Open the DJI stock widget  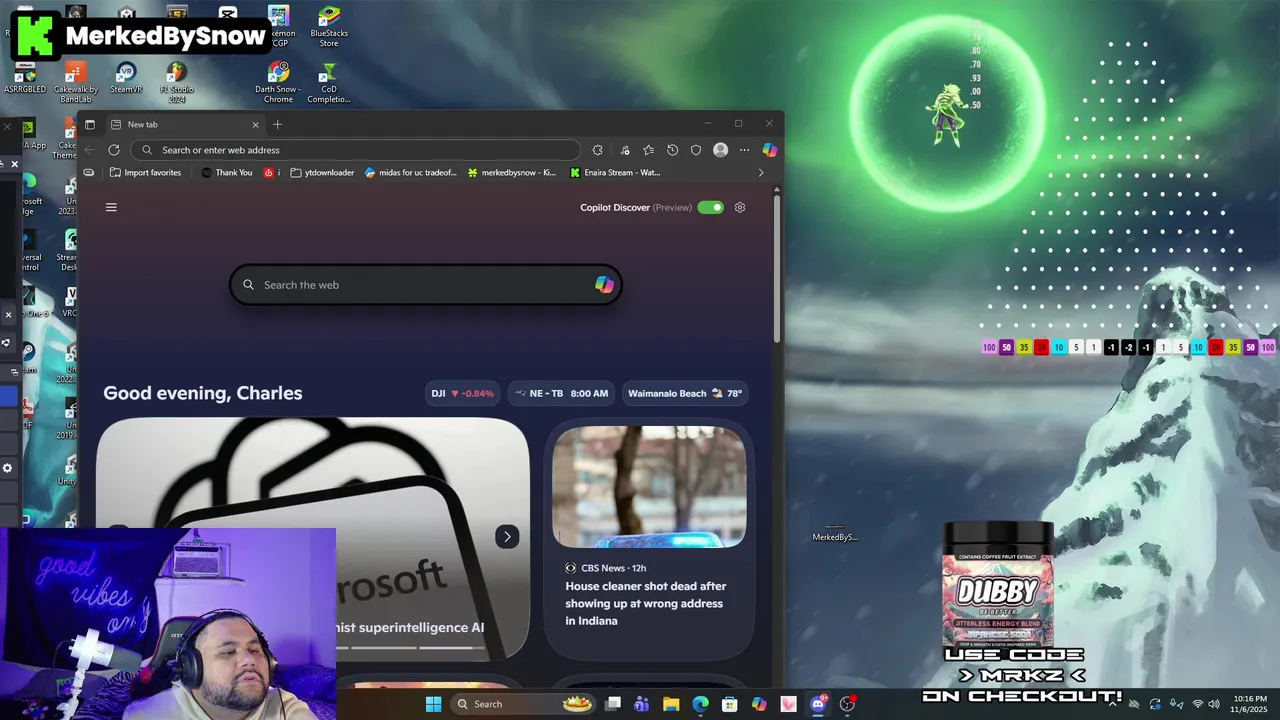click(462, 393)
